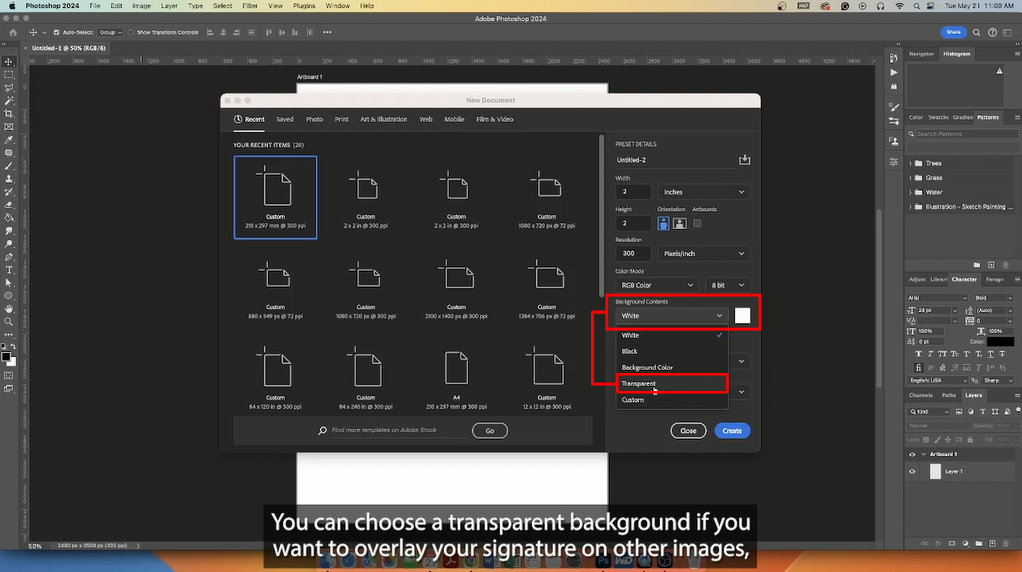This screenshot has height=572, width=1022.
Task: Hide Layer 1 visibility eye
Action: [x=912, y=472]
